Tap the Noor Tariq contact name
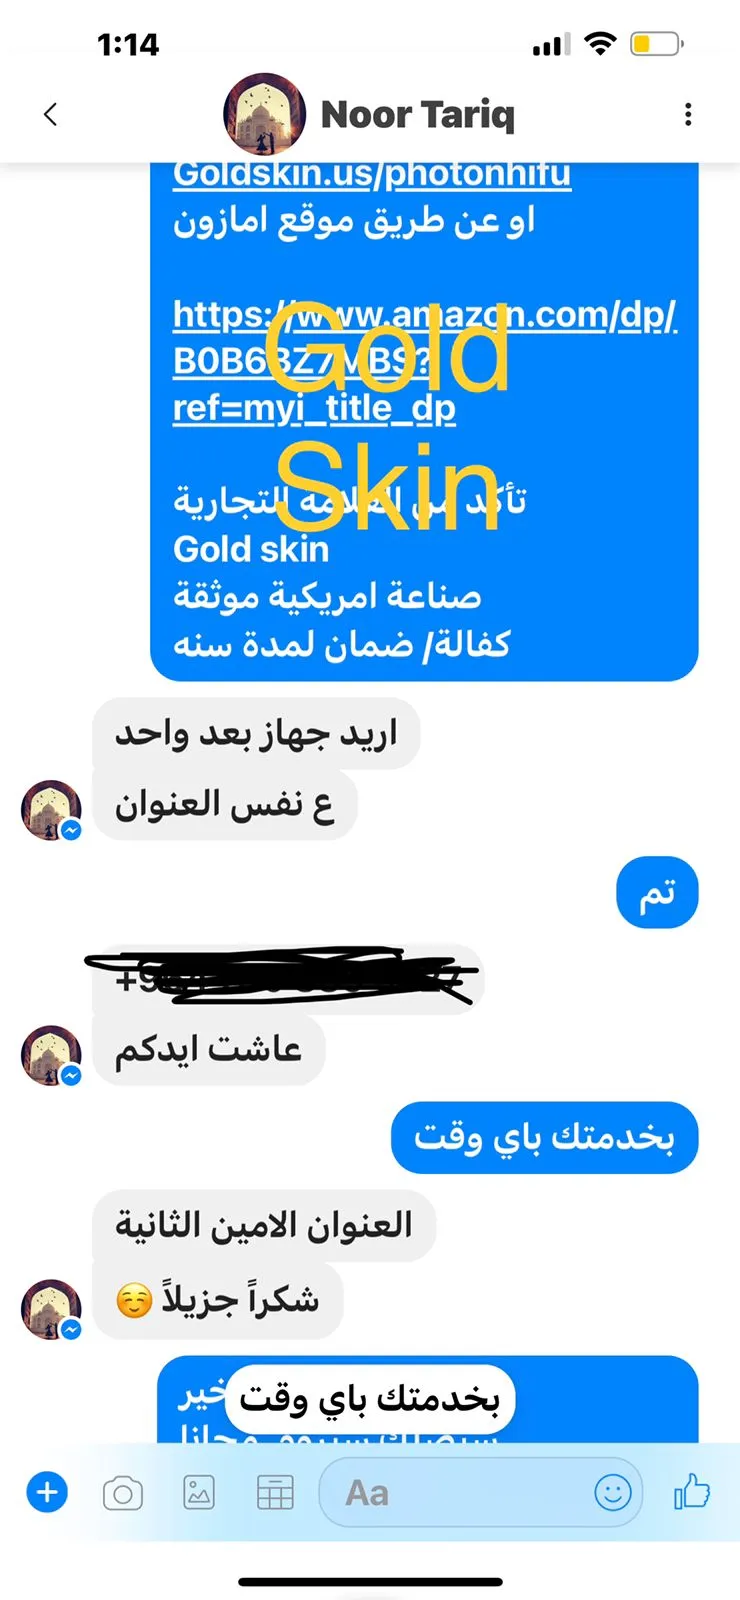This screenshot has width=740, height=1600. click(417, 115)
